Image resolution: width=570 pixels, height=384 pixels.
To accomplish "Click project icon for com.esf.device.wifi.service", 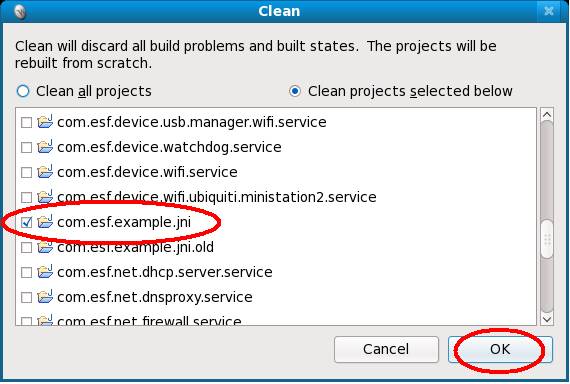I will pyautogui.click(x=45, y=172).
